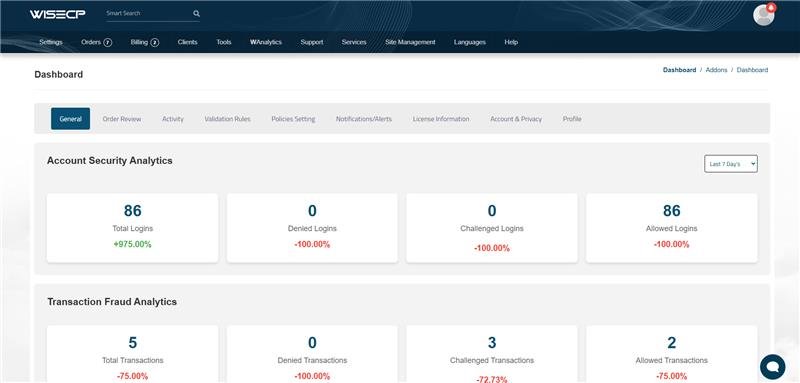Click the Denied Logins label
Viewport: 800px width, 383px height.
312,228
